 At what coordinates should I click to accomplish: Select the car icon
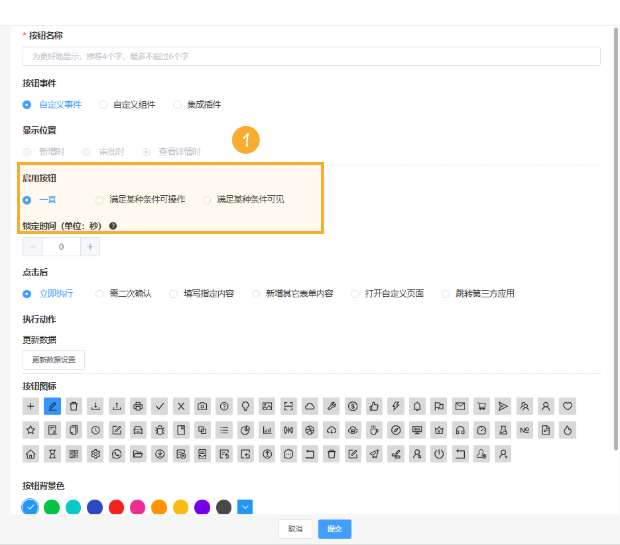coord(138,430)
